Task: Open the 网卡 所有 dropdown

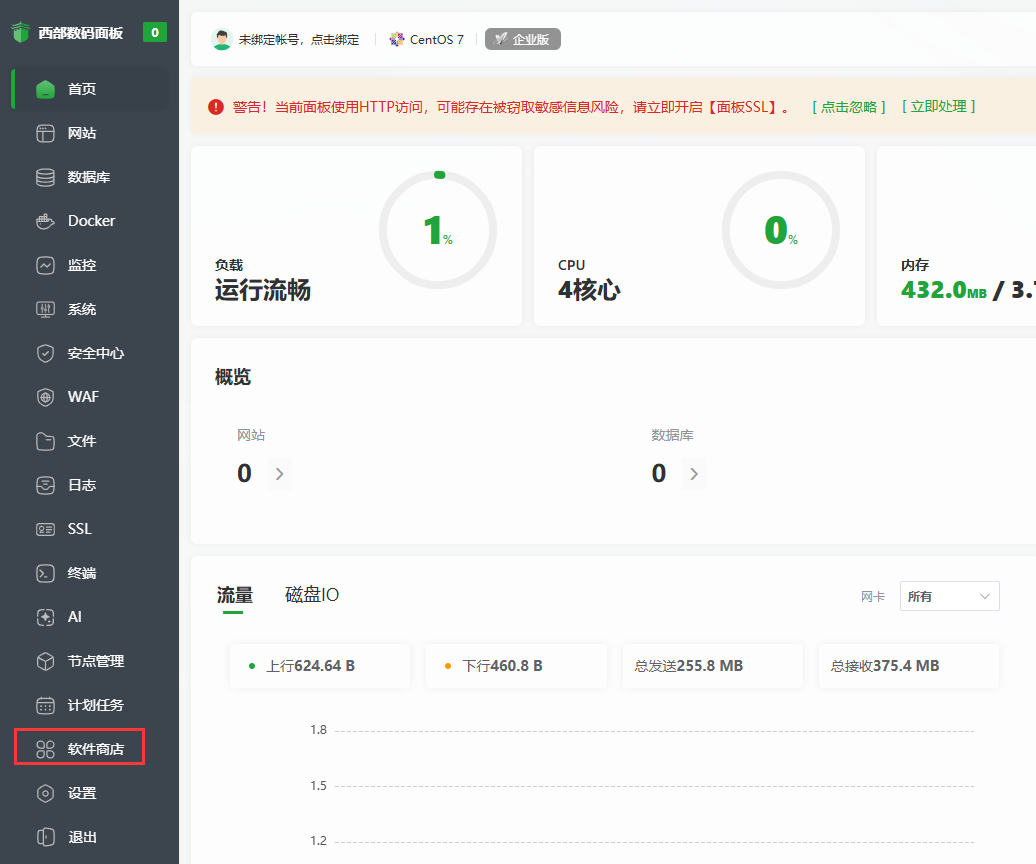Action: (x=949, y=596)
